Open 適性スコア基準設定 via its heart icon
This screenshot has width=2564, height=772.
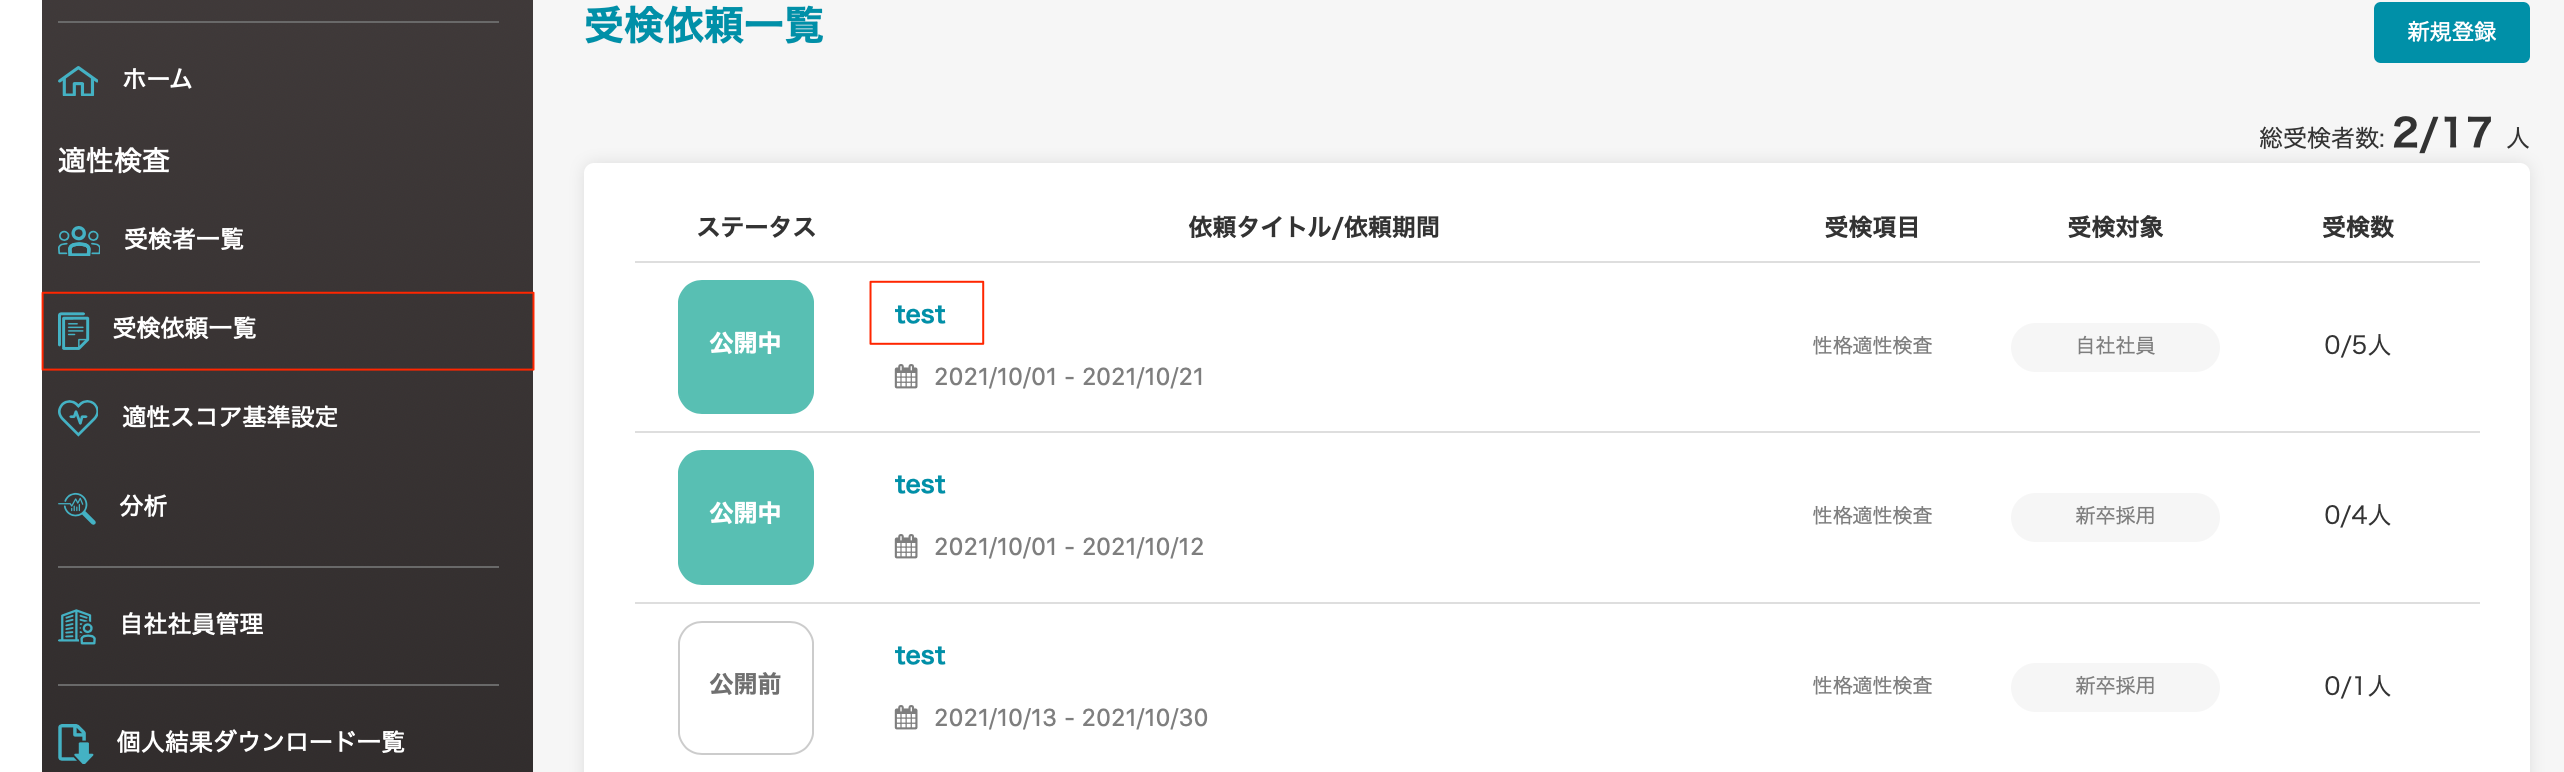(x=78, y=418)
